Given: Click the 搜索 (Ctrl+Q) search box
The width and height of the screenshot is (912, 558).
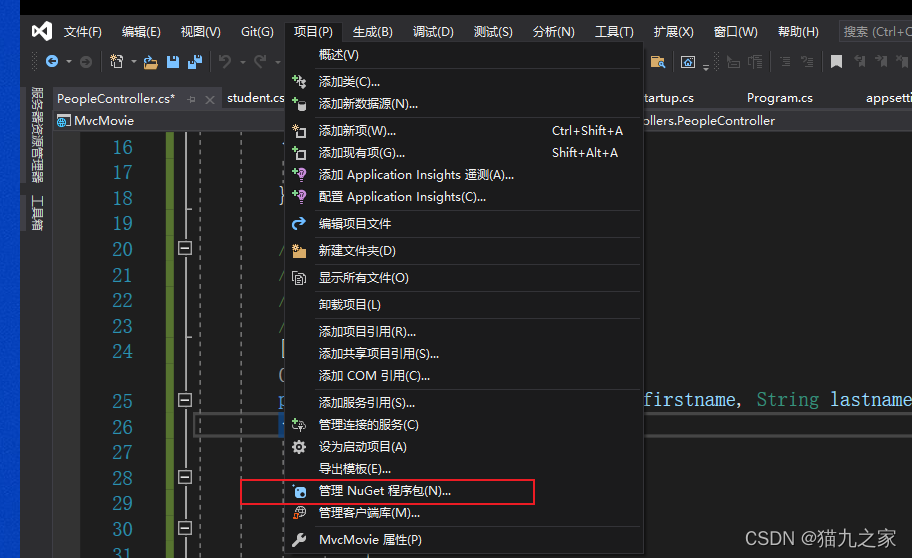Looking at the screenshot, I should [x=875, y=31].
